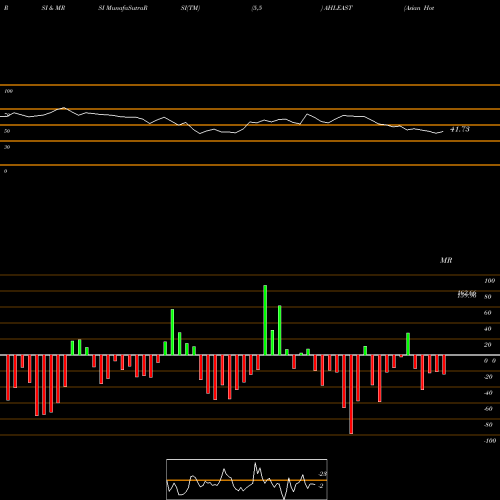
Task: Click the 'SI(TM)' header text
Action: (x=190, y=8)
